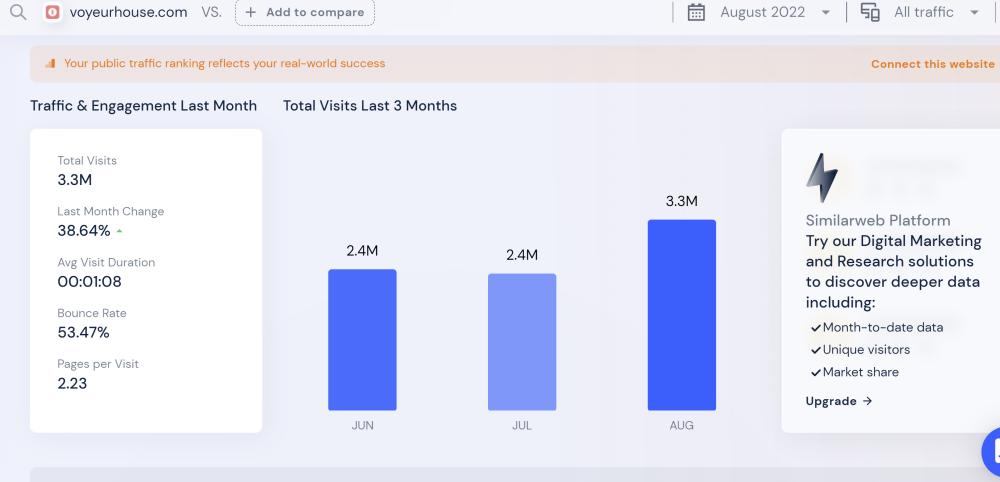Follow the Connect this website link

click(x=932, y=64)
